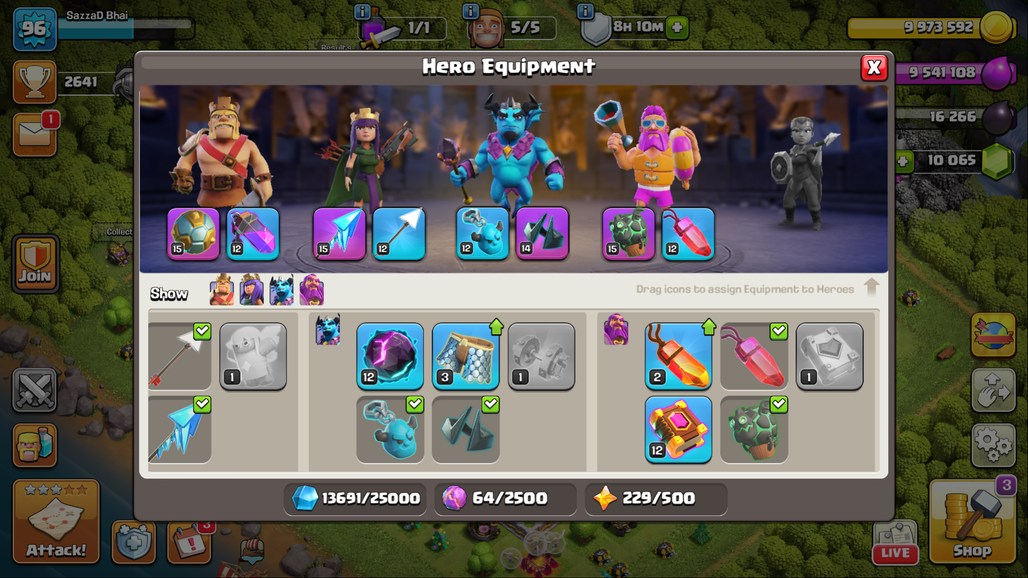Toggle Grand Warden filter in Show row
The height and width of the screenshot is (578, 1028).
click(x=312, y=290)
